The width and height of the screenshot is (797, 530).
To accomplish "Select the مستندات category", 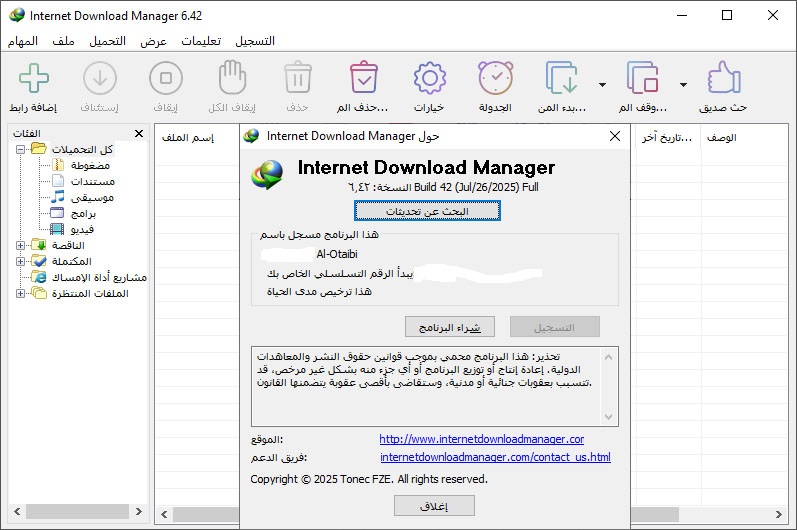I will click(93, 181).
